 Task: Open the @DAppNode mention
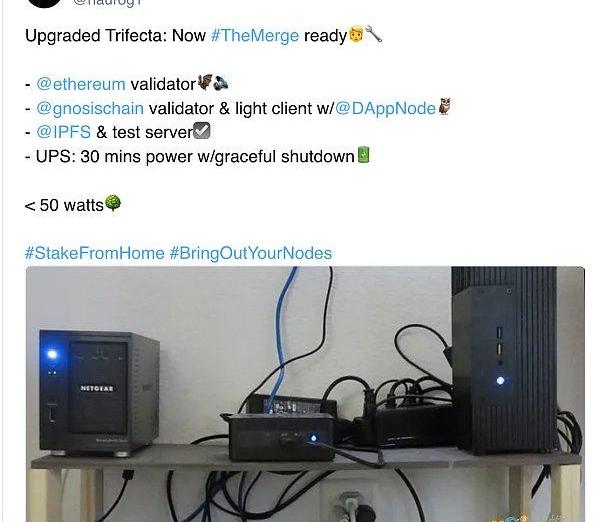tap(385, 109)
